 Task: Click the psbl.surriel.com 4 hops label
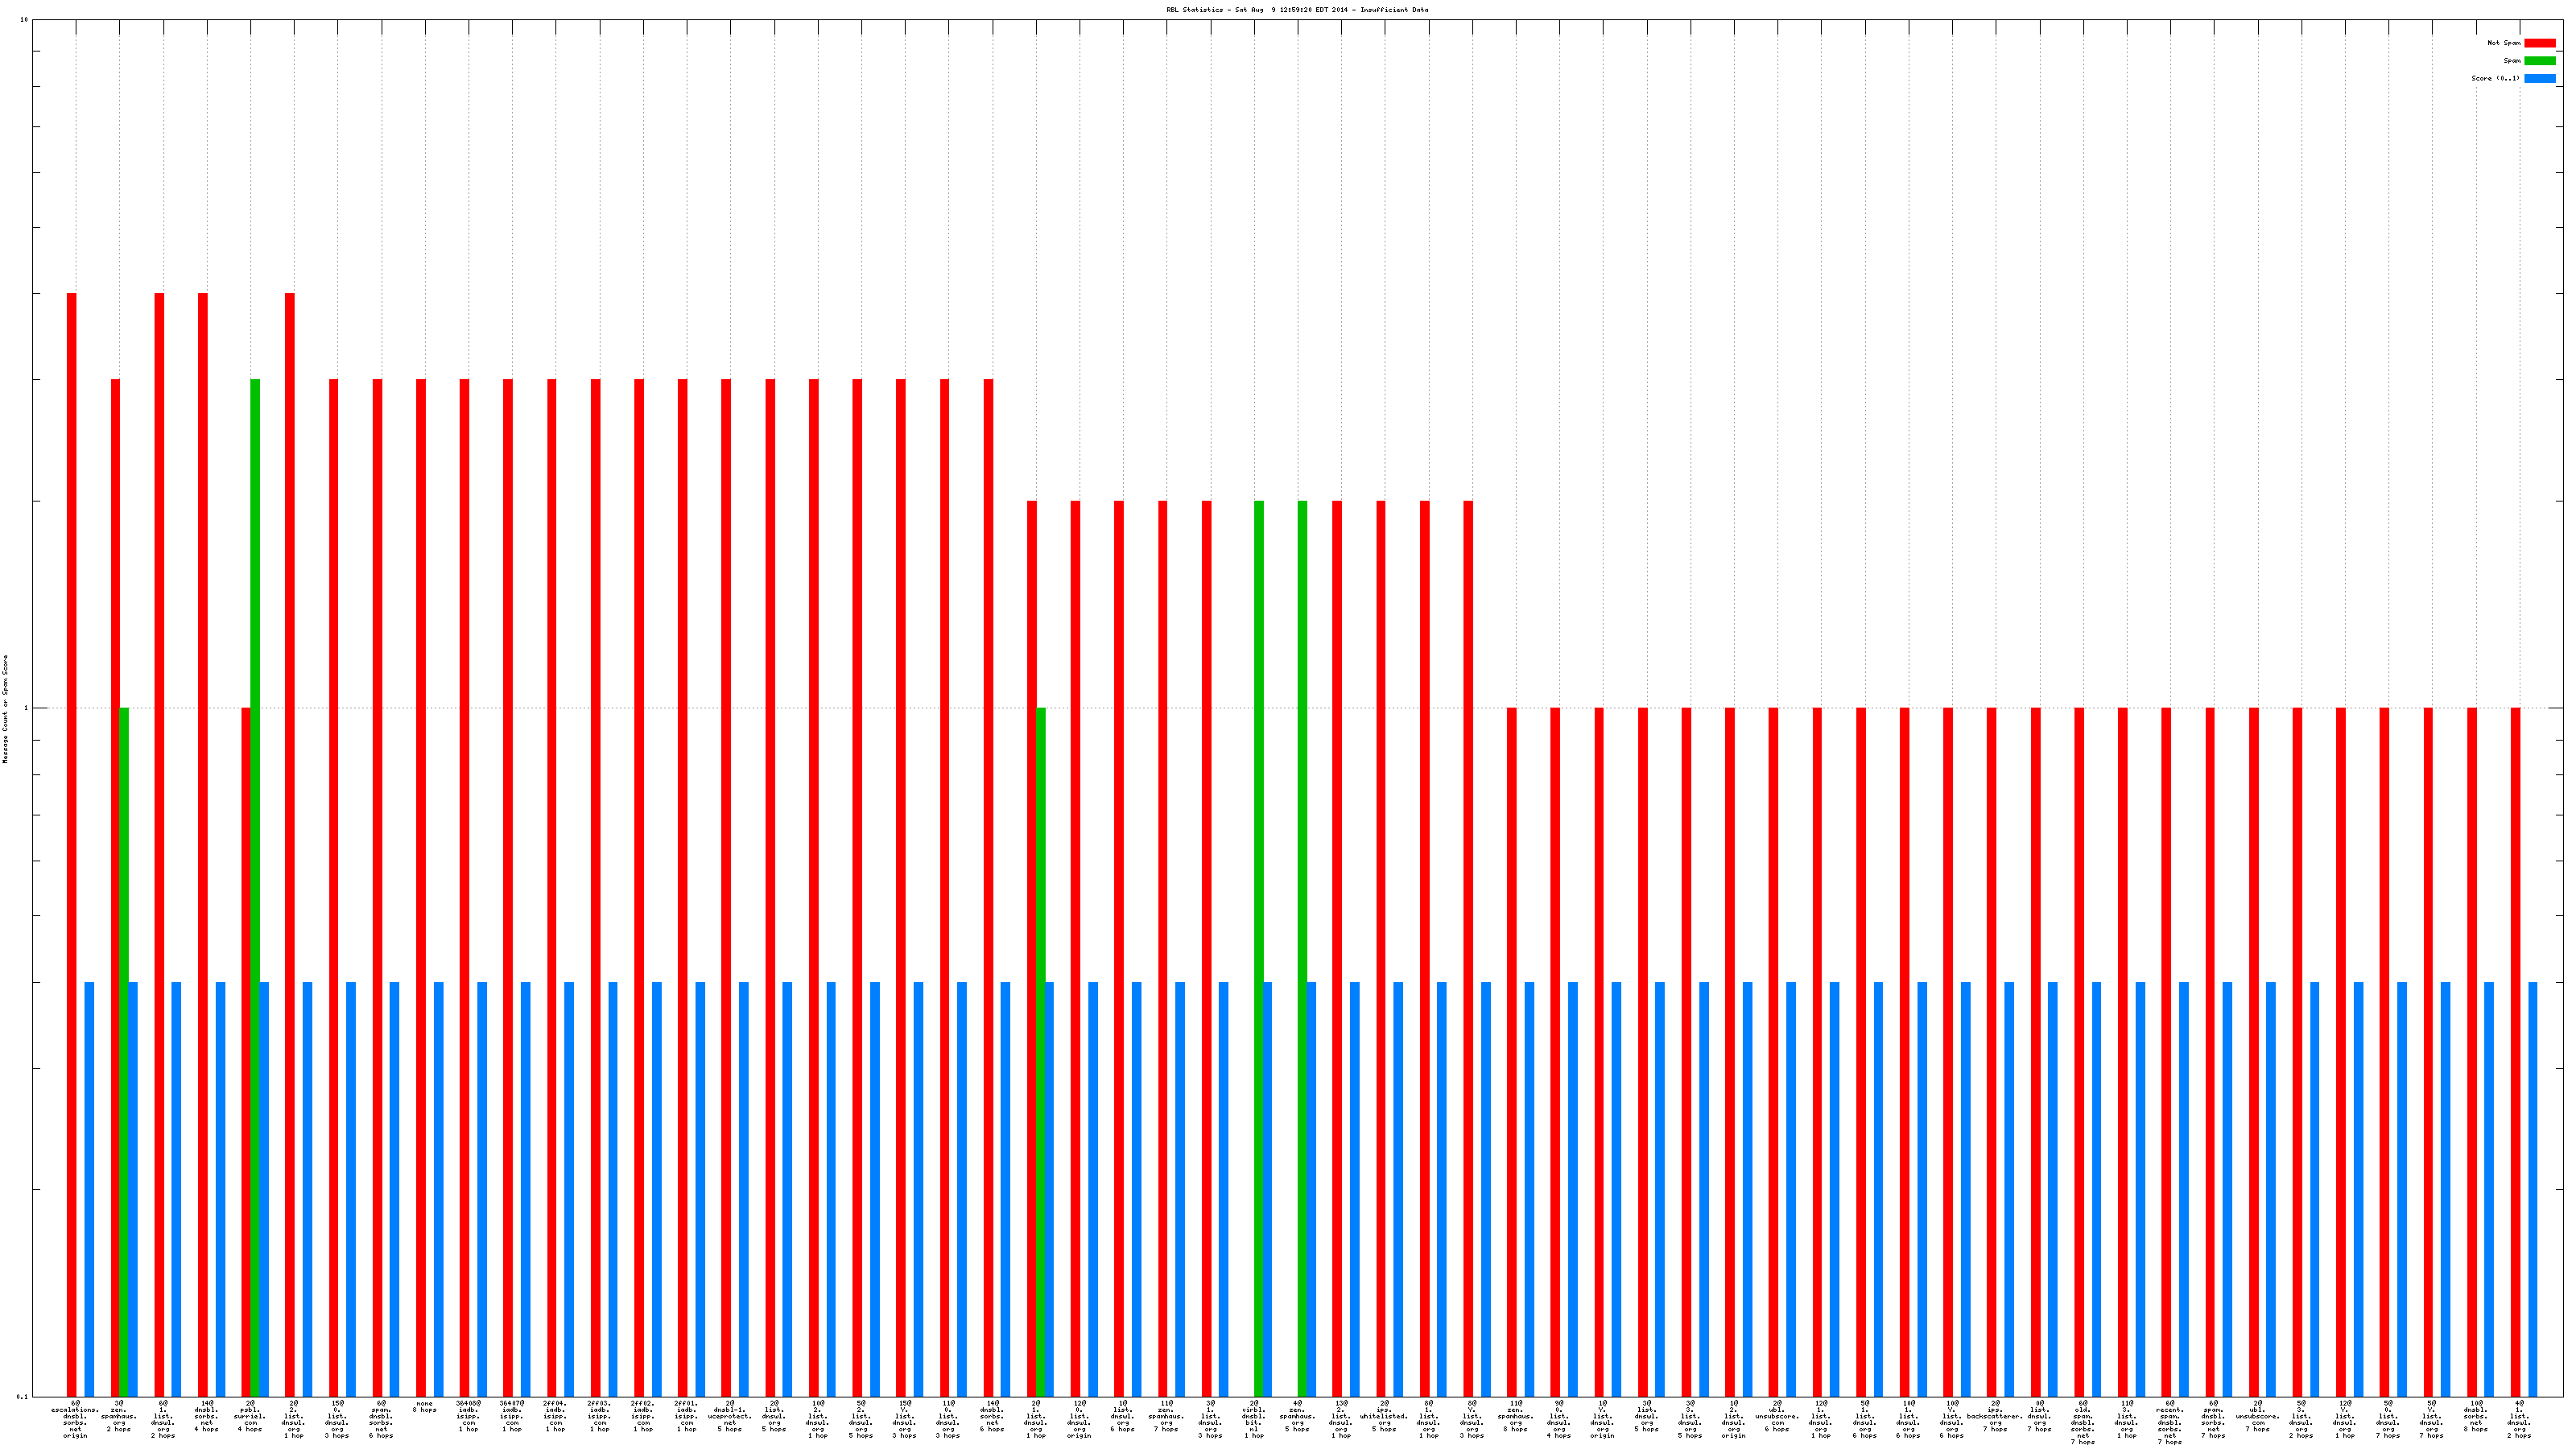250,1417
